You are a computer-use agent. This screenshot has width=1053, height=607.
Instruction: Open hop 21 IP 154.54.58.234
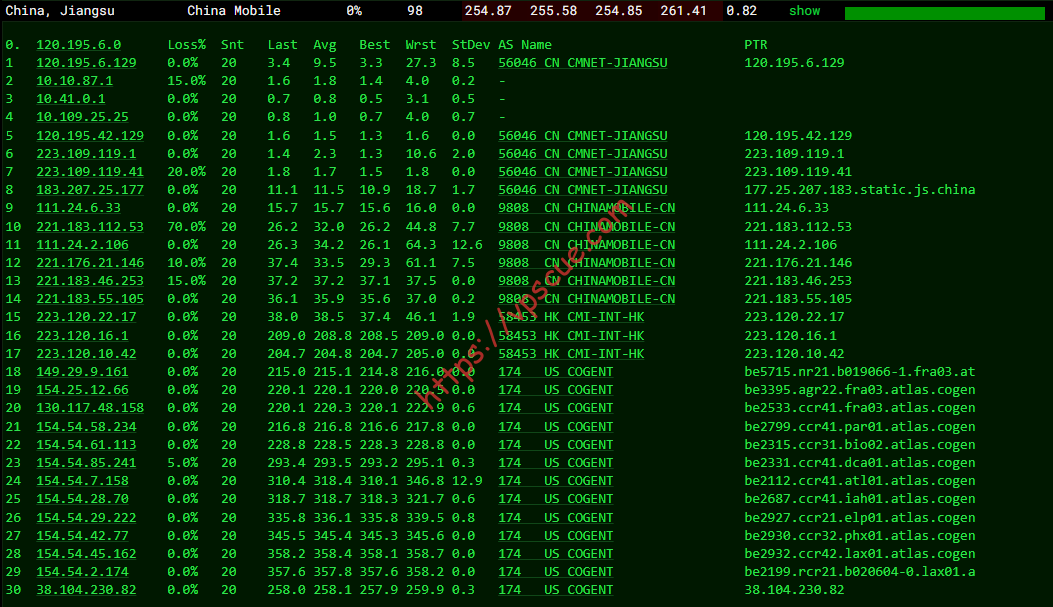click(x=86, y=427)
